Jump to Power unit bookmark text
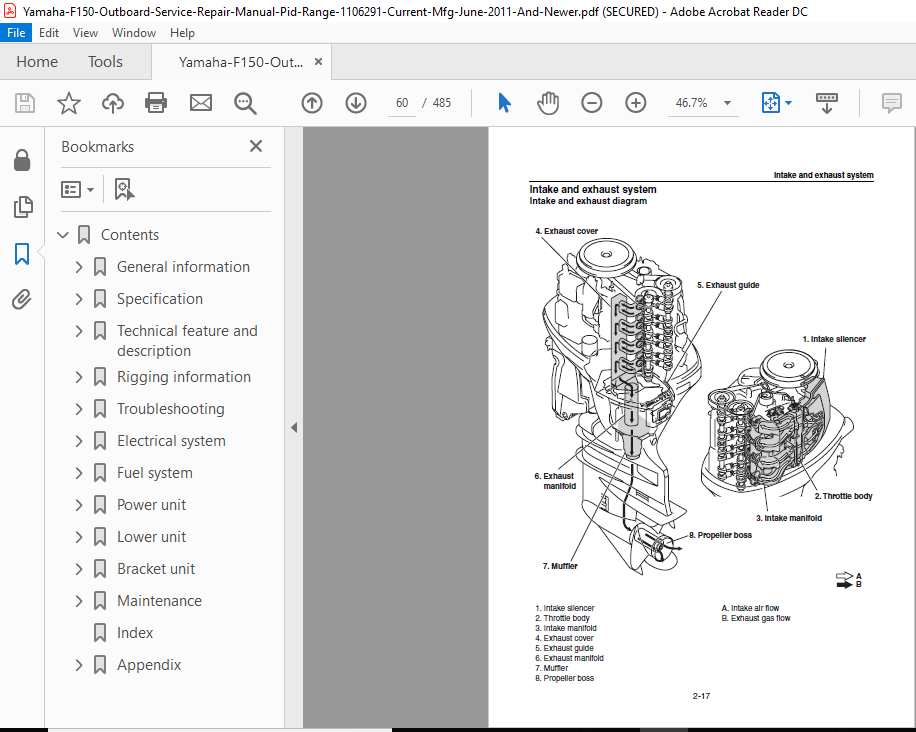The width and height of the screenshot is (916, 732). coord(151,505)
